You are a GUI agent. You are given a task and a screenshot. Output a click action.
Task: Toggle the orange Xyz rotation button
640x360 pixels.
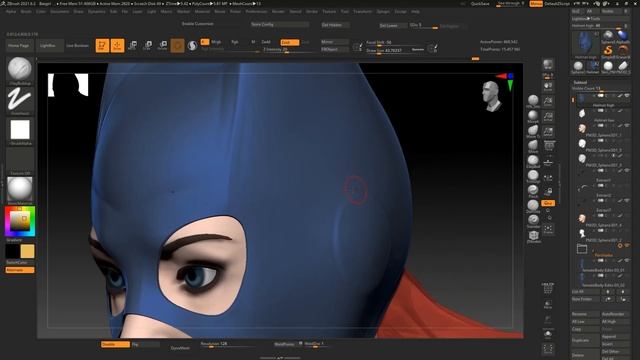548,203
